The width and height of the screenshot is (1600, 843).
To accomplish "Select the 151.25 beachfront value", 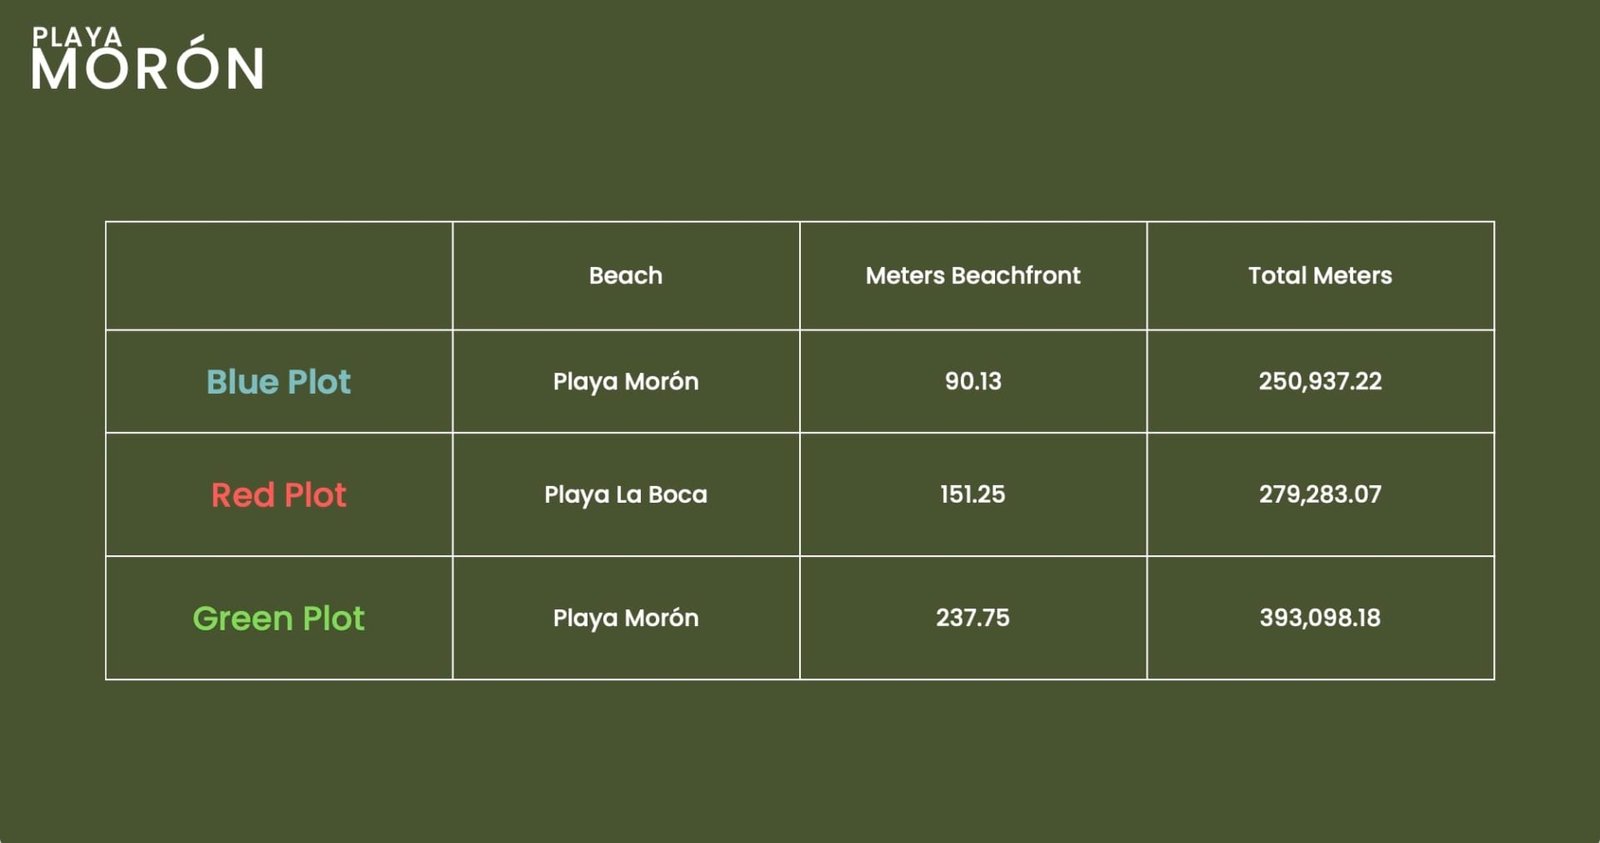I will [x=972, y=495].
